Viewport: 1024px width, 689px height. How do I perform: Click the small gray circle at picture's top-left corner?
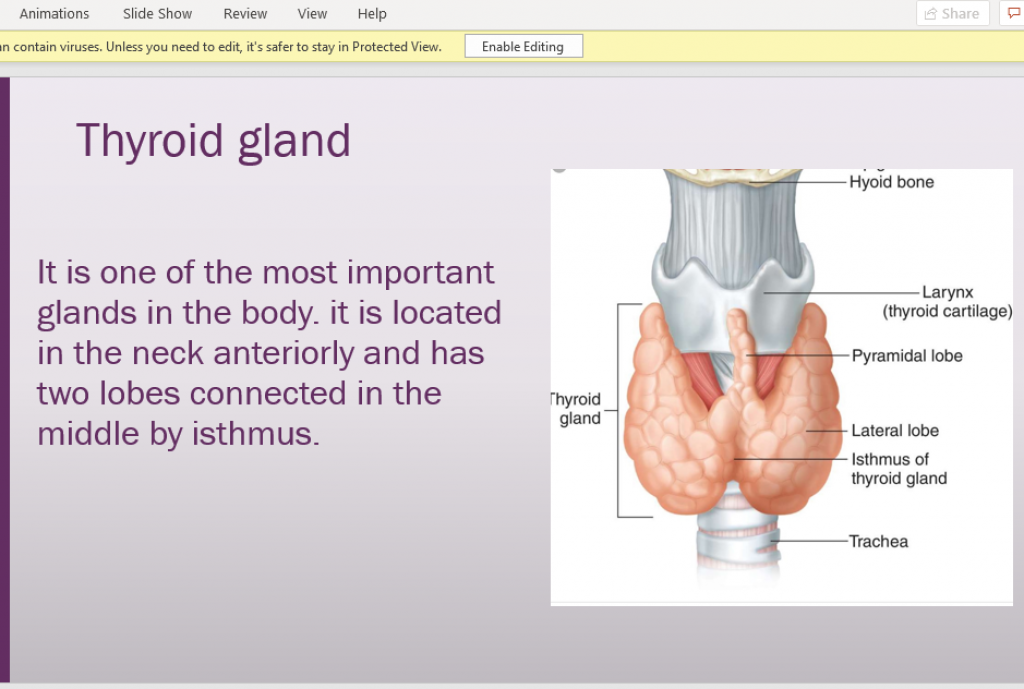point(558,168)
